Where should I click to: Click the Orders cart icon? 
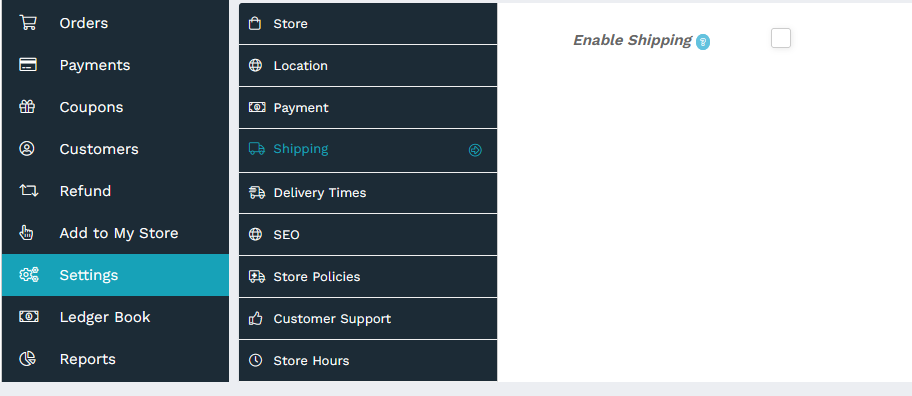[27, 23]
